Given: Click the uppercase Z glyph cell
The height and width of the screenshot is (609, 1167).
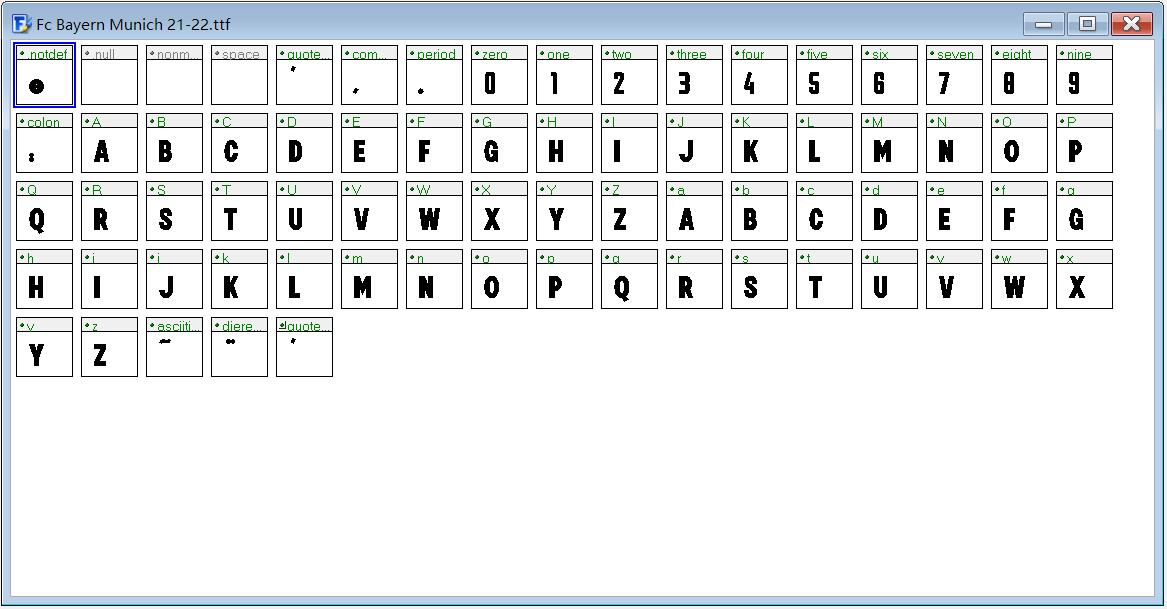Looking at the screenshot, I should pyautogui.click(x=630, y=211).
